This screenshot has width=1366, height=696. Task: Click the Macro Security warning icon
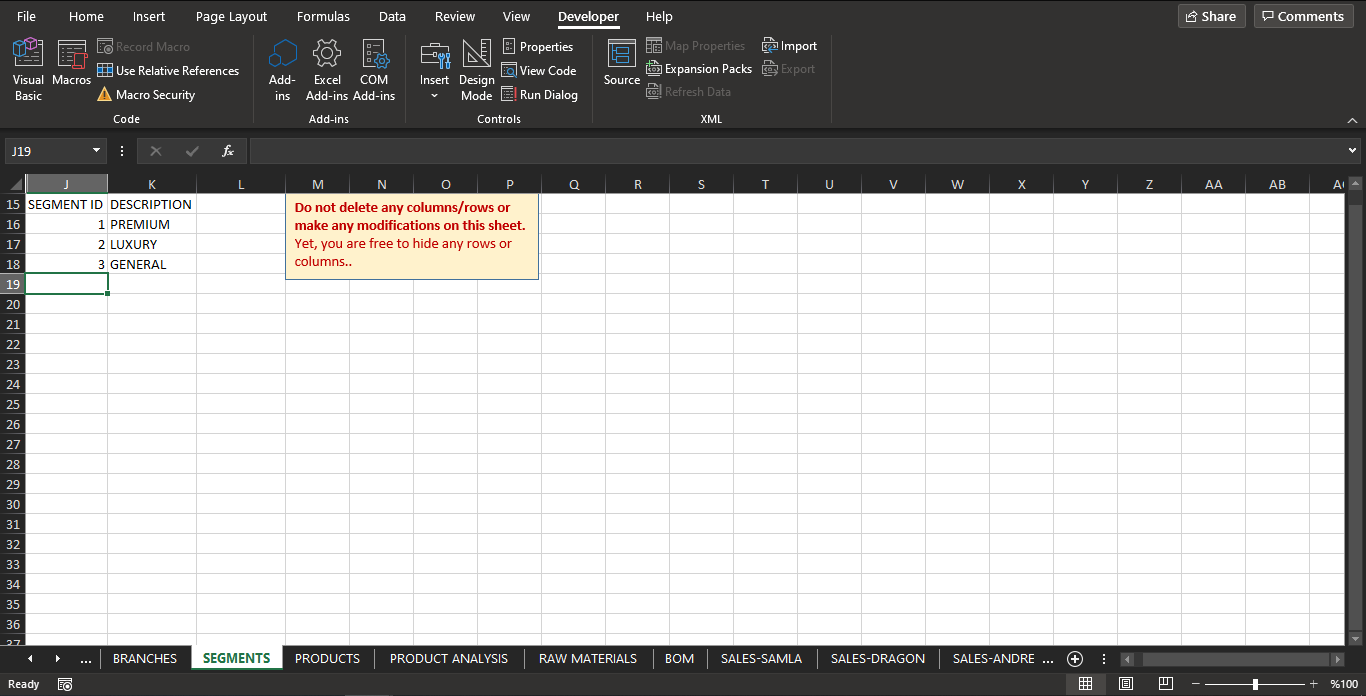[x=105, y=95]
